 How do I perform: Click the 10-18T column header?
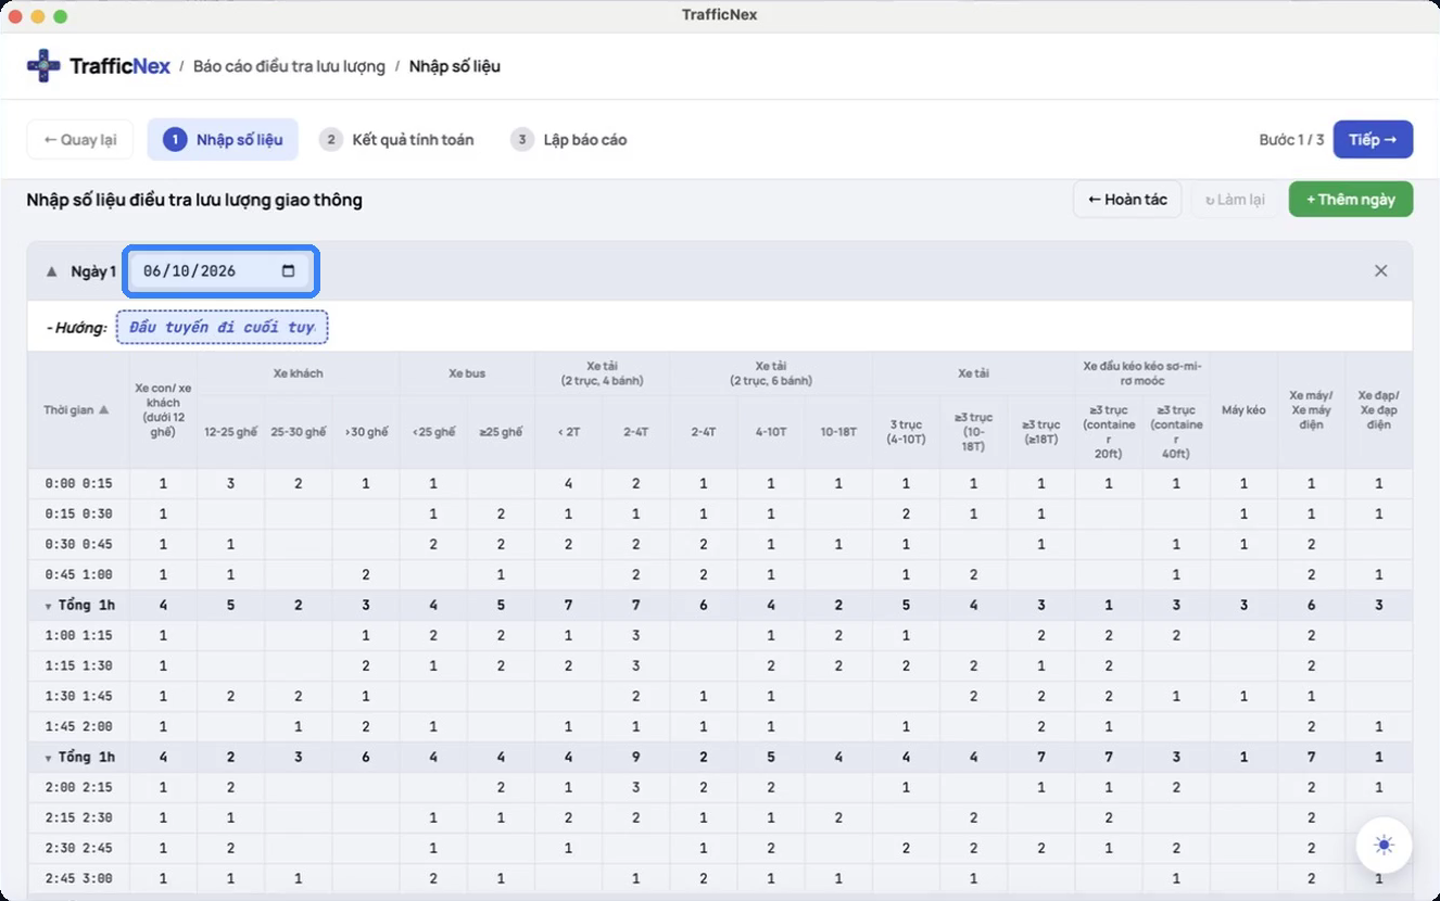838,432
